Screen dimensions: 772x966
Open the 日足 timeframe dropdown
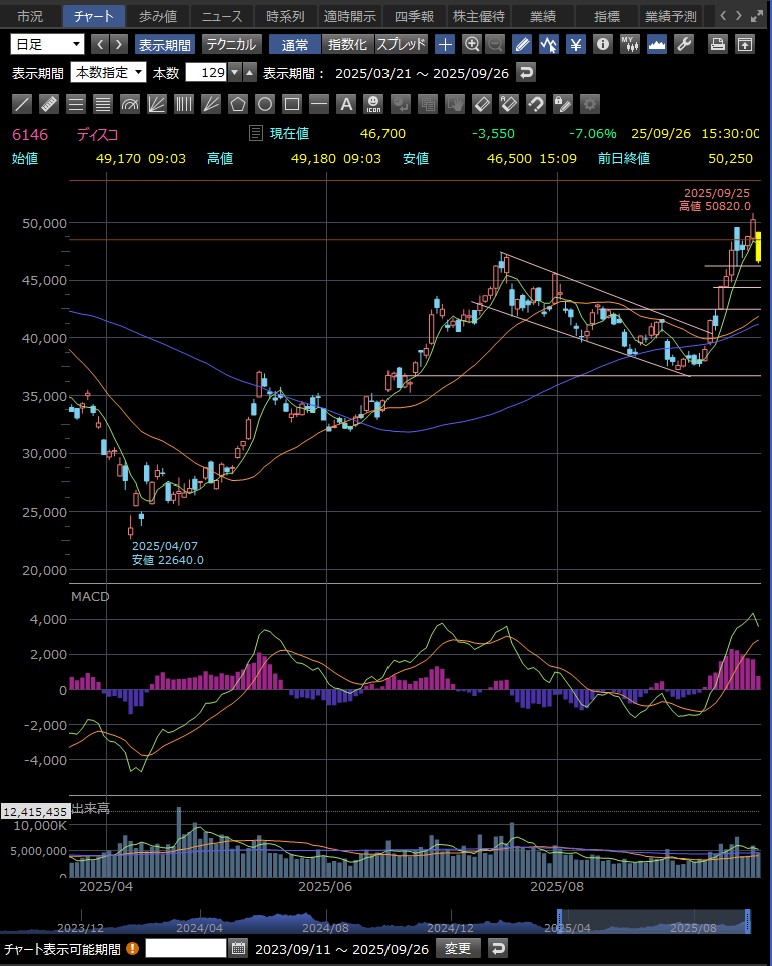point(48,44)
